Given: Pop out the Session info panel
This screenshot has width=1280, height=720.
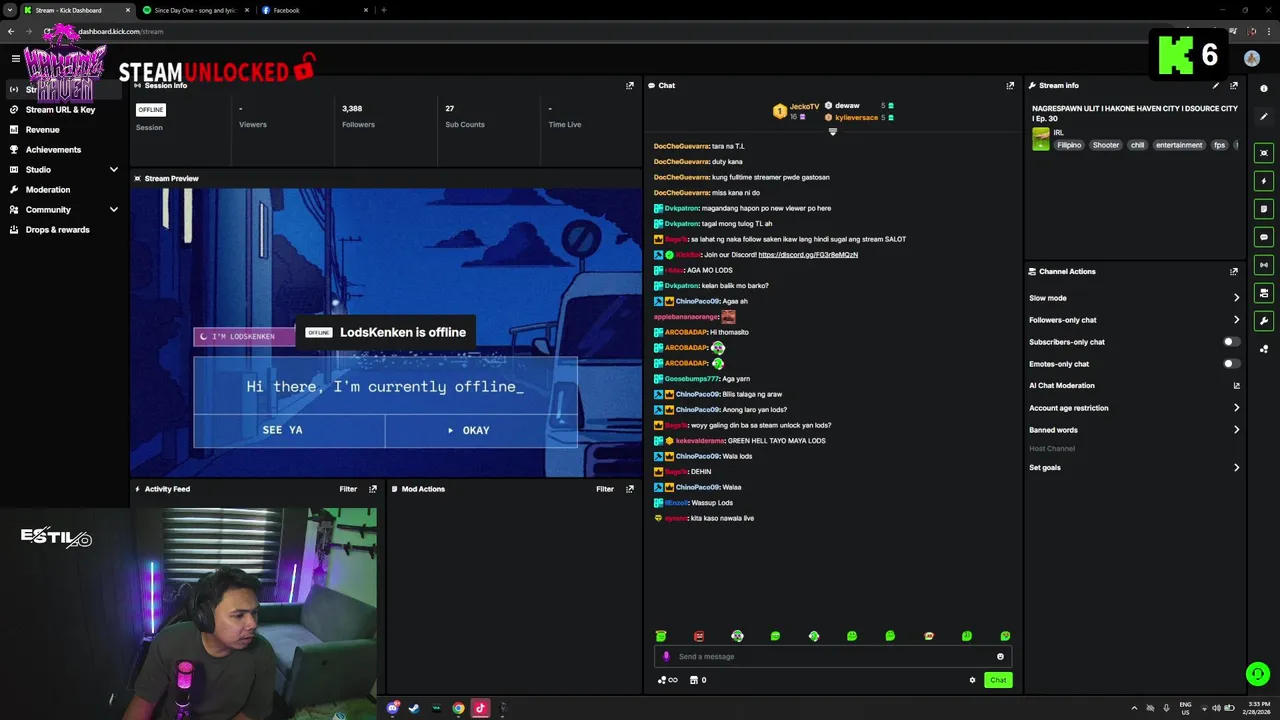Looking at the screenshot, I should [x=629, y=86].
